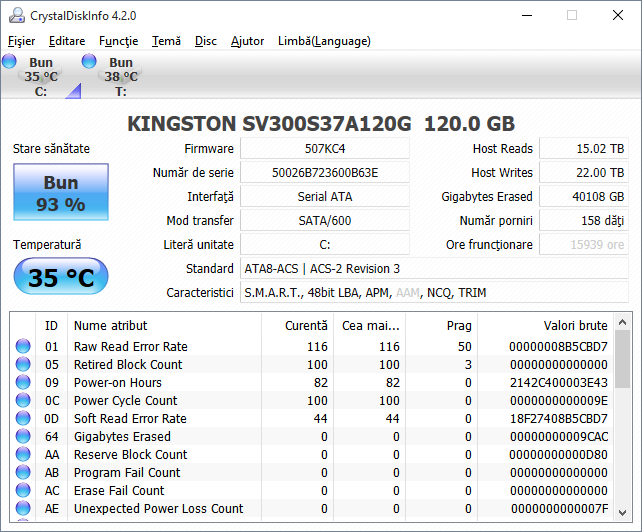642x532 pixels.
Task: Click raw value 2142C400003E43
Action: pyautogui.click(x=558, y=383)
